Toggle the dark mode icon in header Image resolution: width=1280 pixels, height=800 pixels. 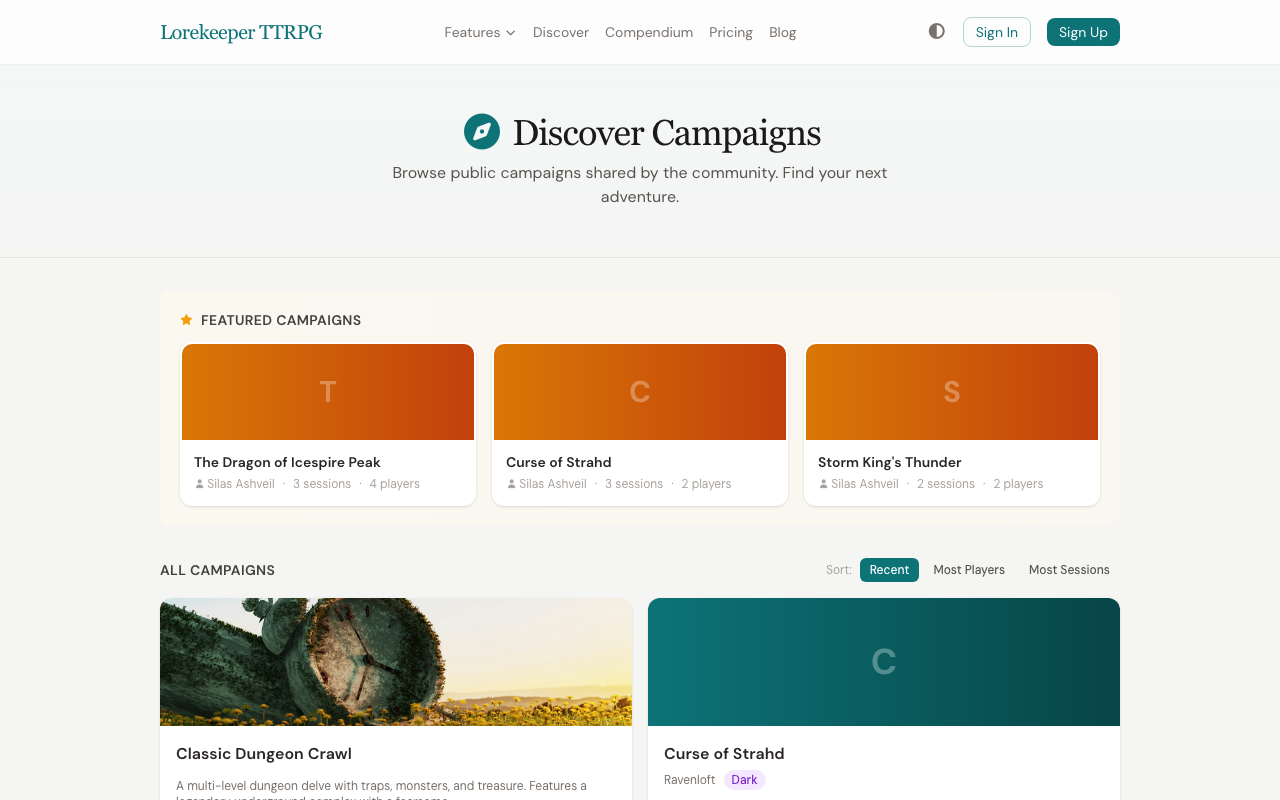(936, 31)
